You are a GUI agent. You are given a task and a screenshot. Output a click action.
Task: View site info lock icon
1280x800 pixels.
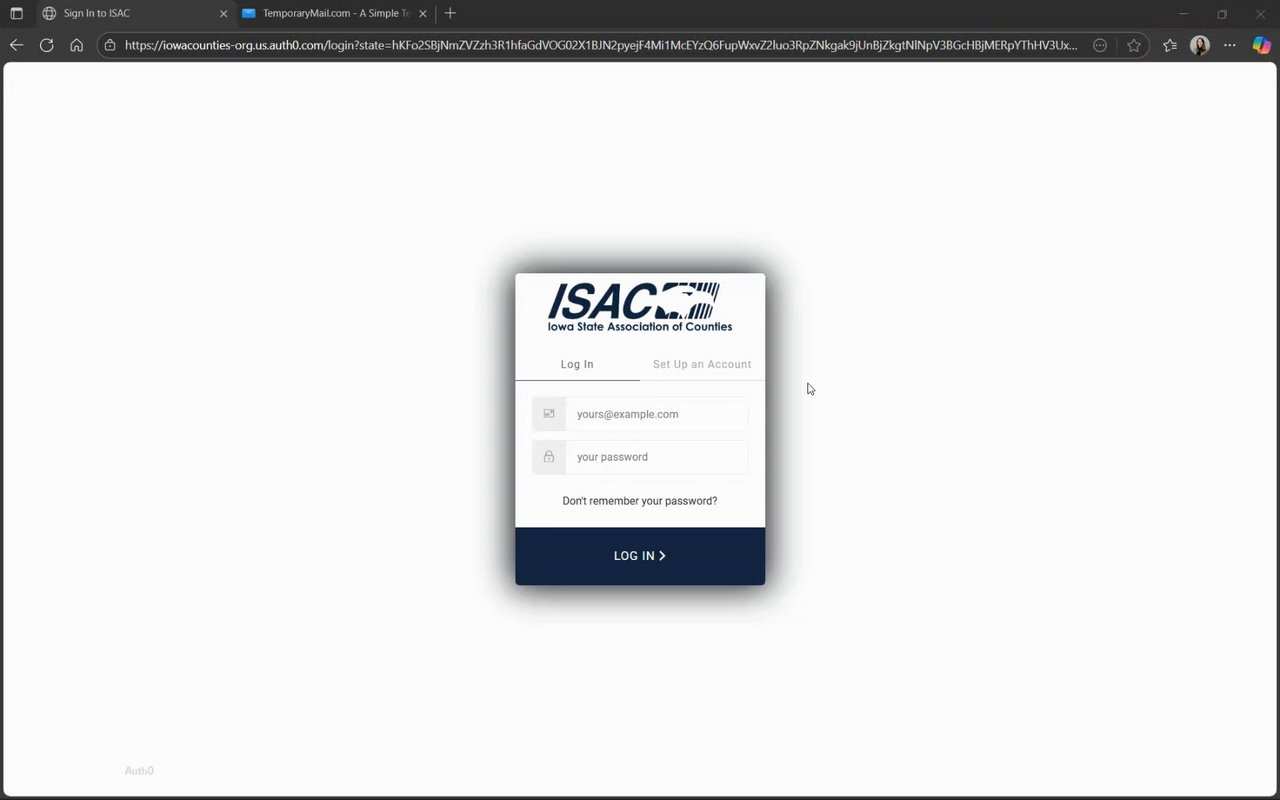click(x=110, y=45)
